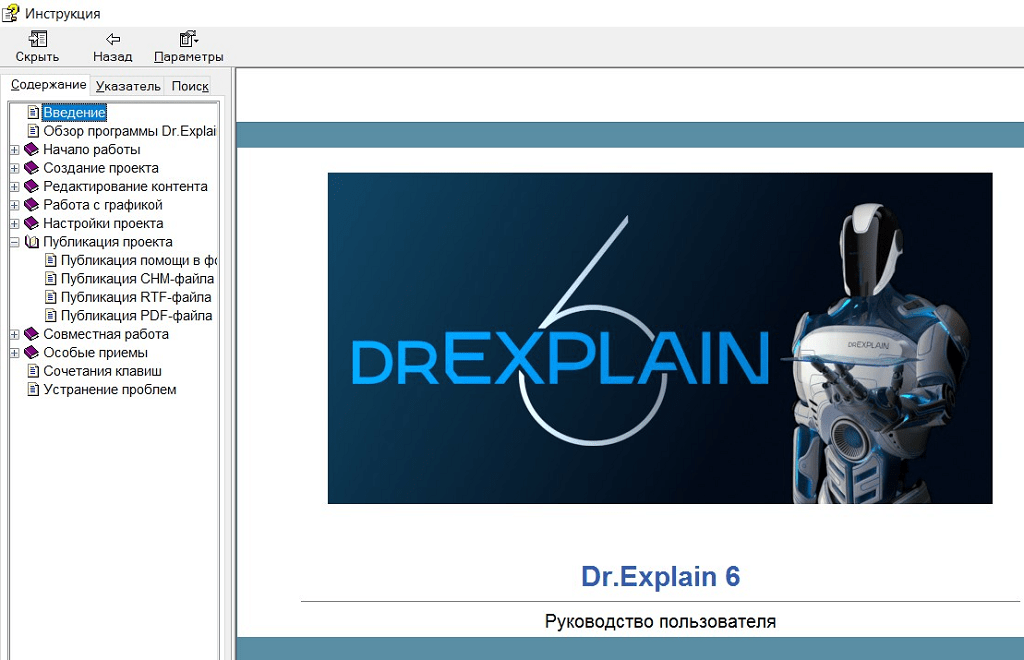Screen dimensions: 1024x660
Task: Select the Особые приемы section
Action: coord(95,352)
